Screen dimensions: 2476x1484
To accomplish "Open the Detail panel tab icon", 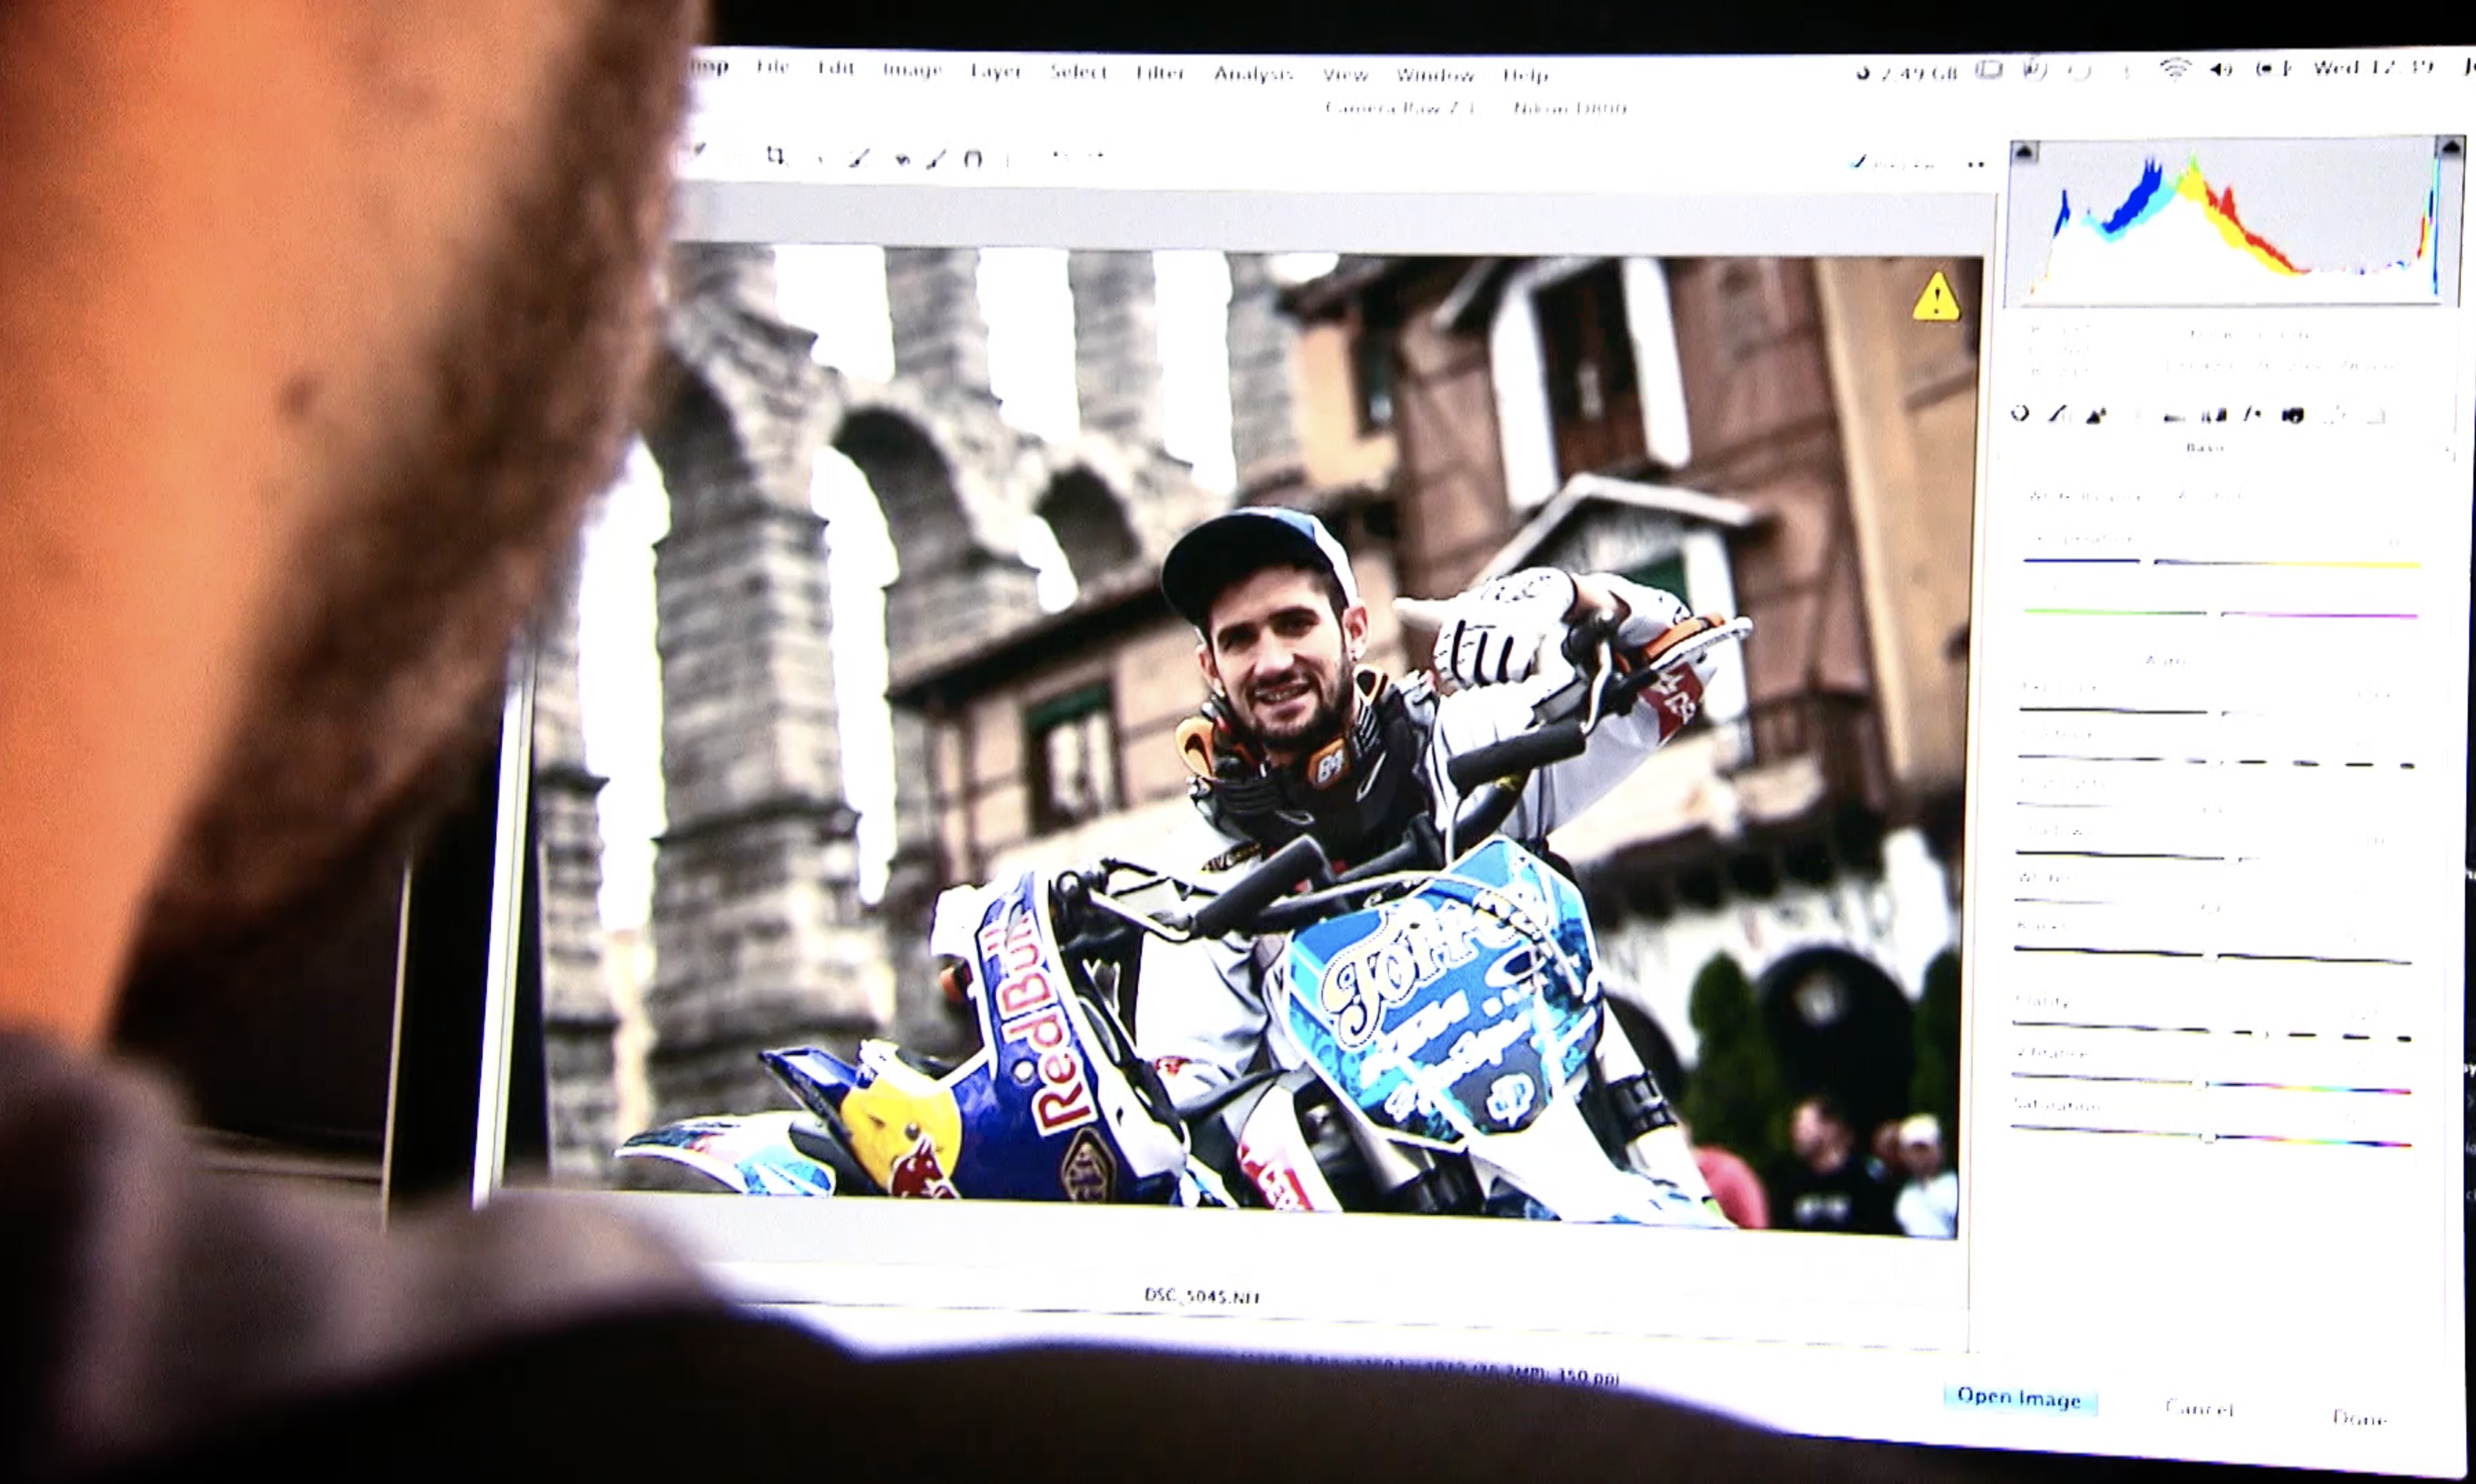I will pyautogui.click(x=2096, y=414).
